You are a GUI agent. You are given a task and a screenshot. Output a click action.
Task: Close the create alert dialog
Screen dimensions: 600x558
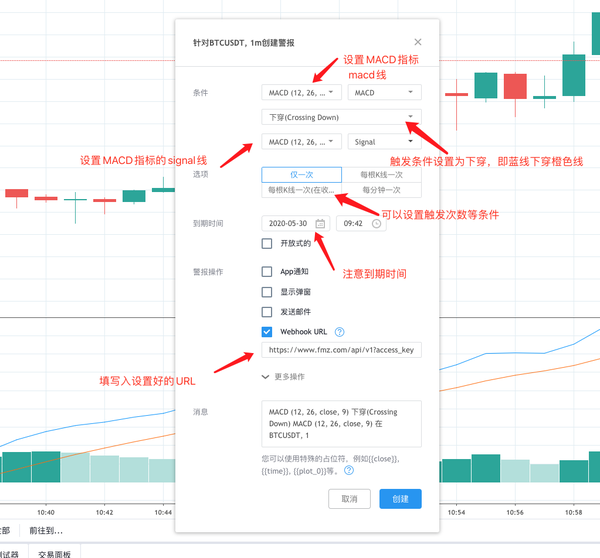pos(417,42)
